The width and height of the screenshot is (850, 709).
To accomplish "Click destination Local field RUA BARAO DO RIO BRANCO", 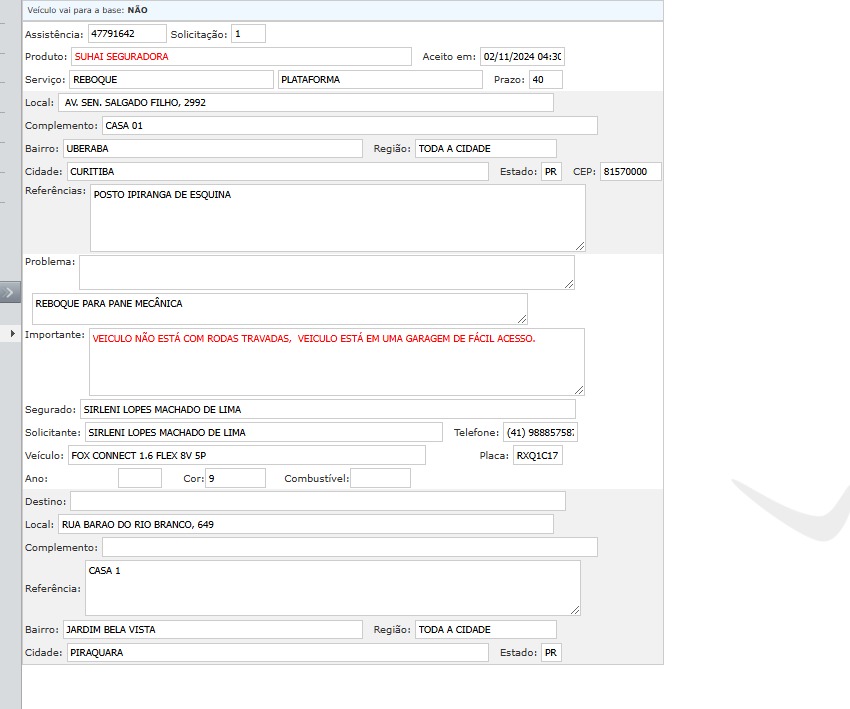I will (x=306, y=525).
